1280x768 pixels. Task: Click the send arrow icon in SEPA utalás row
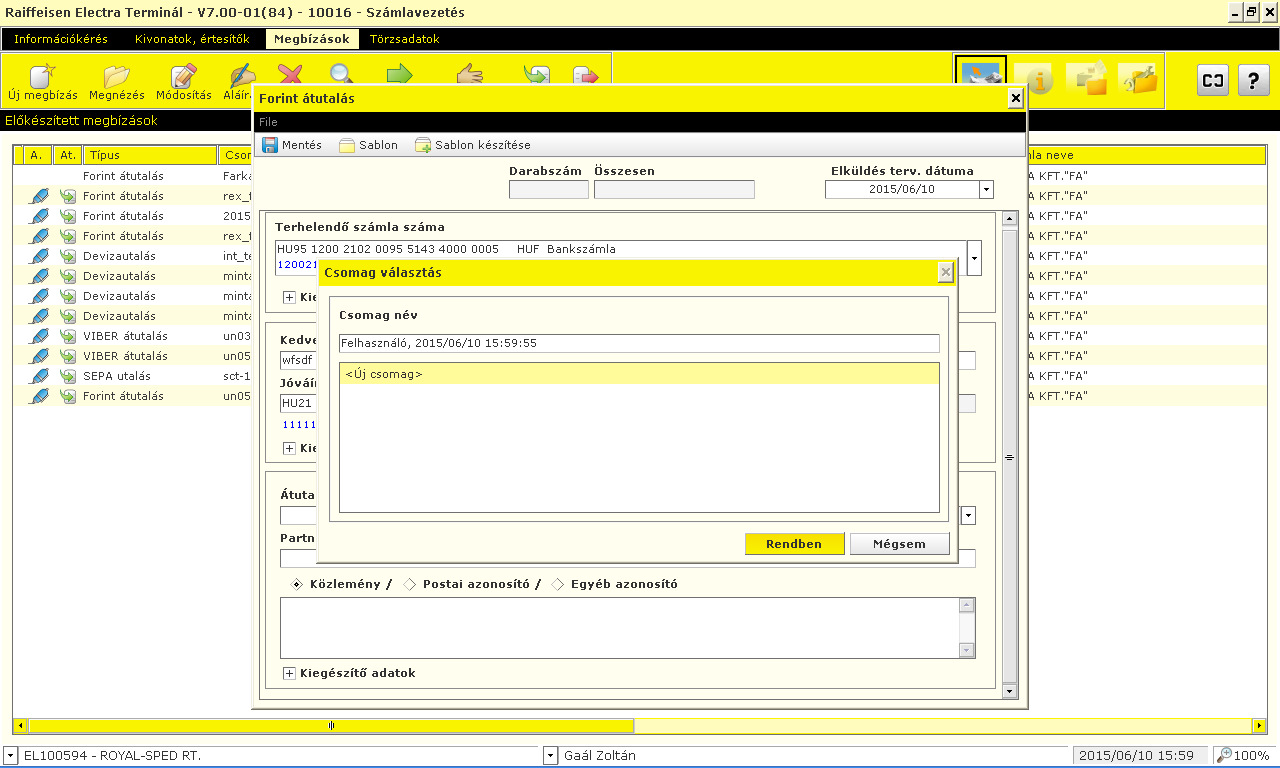(68, 376)
